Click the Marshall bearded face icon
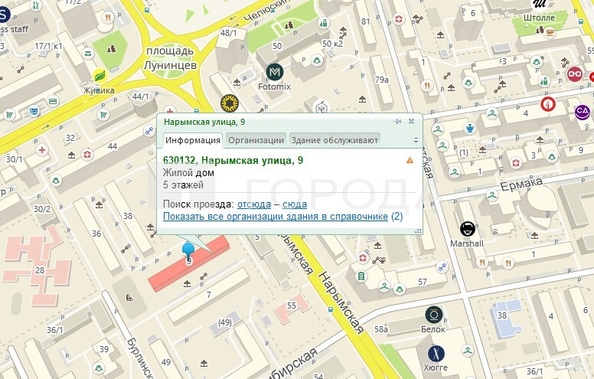 point(467,229)
